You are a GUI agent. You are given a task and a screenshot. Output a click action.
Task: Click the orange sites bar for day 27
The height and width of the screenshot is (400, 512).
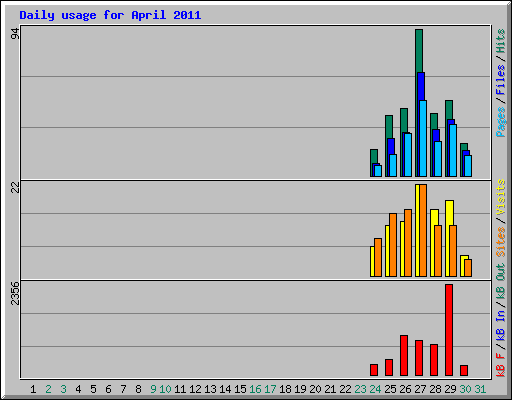point(423,230)
